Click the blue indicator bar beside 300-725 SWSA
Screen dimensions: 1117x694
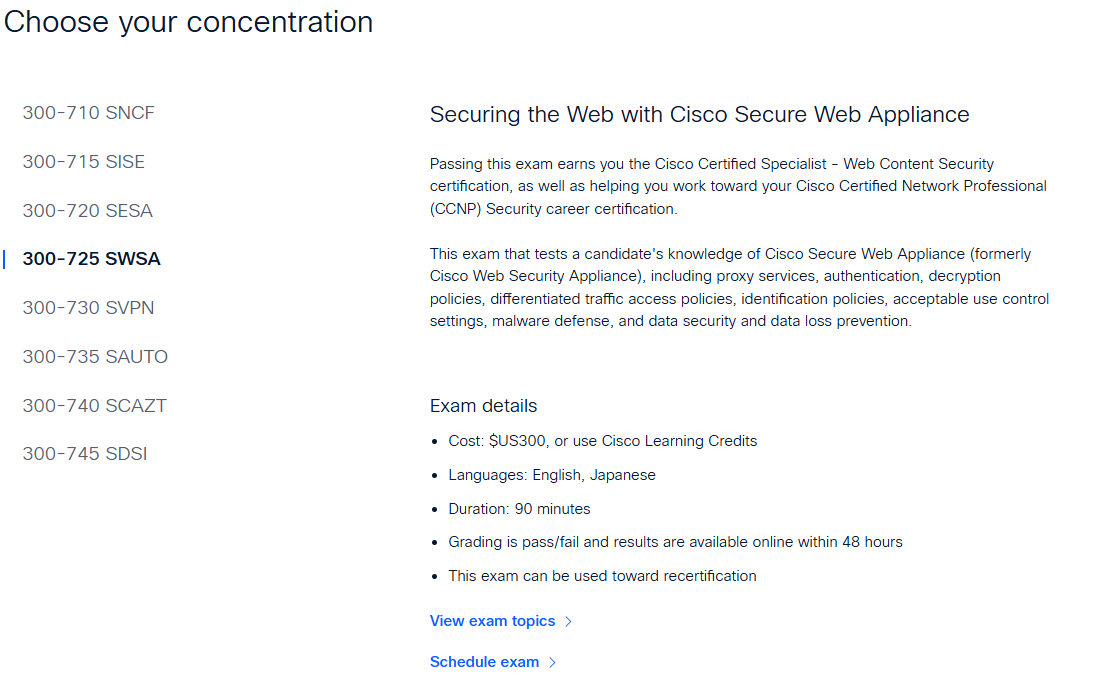[4, 258]
